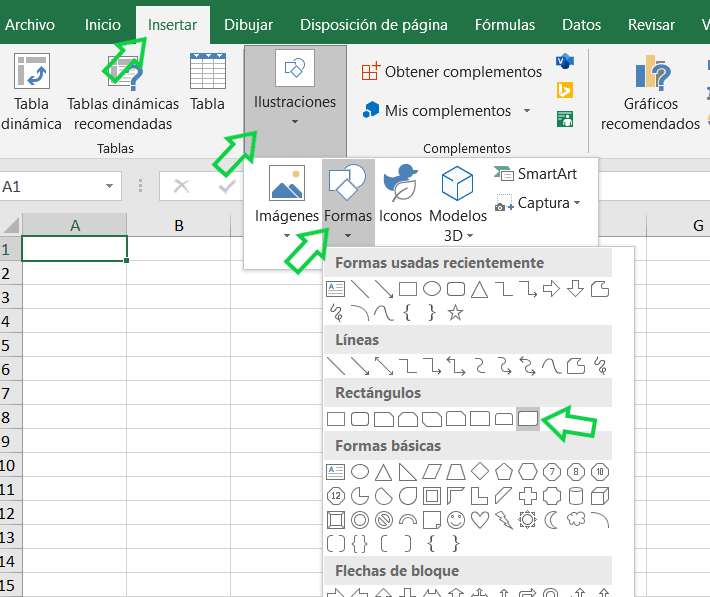Viewport: 710px width, 597px height.
Task: Choose rounded rectangle in Rectángulos section
Action: (x=360, y=419)
